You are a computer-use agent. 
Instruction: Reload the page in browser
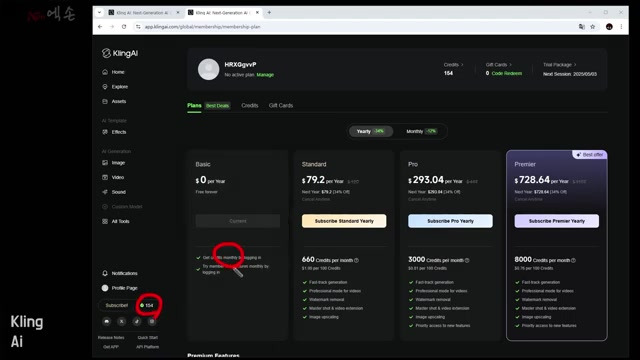[x=124, y=27]
